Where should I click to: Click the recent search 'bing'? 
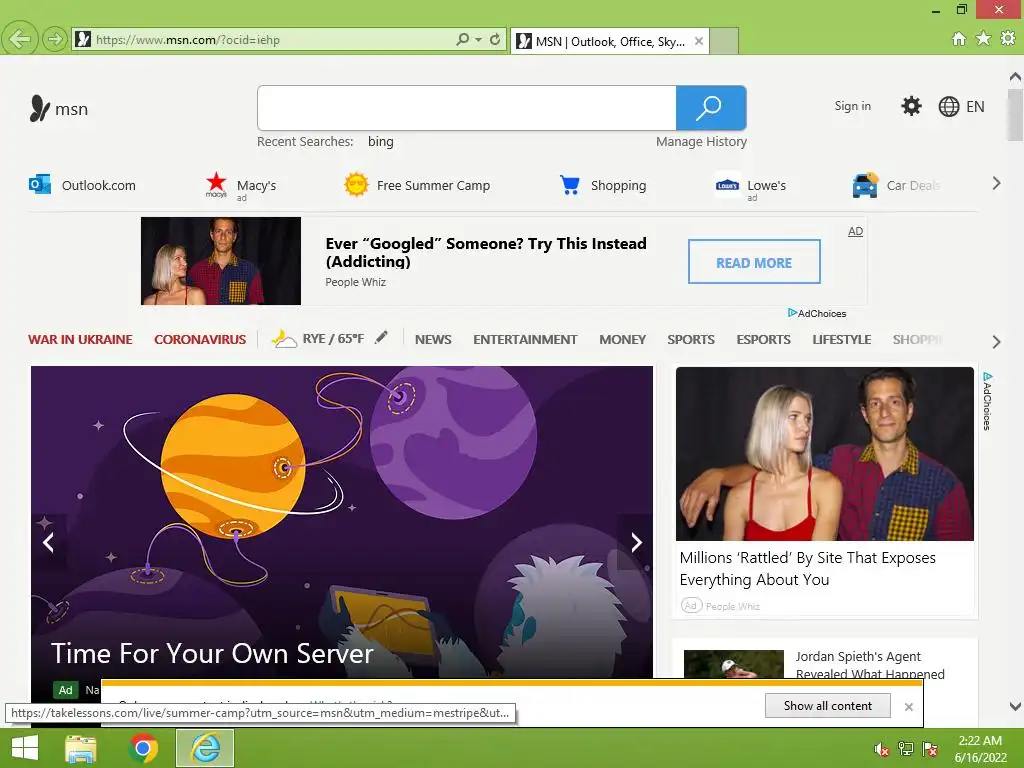381,142
